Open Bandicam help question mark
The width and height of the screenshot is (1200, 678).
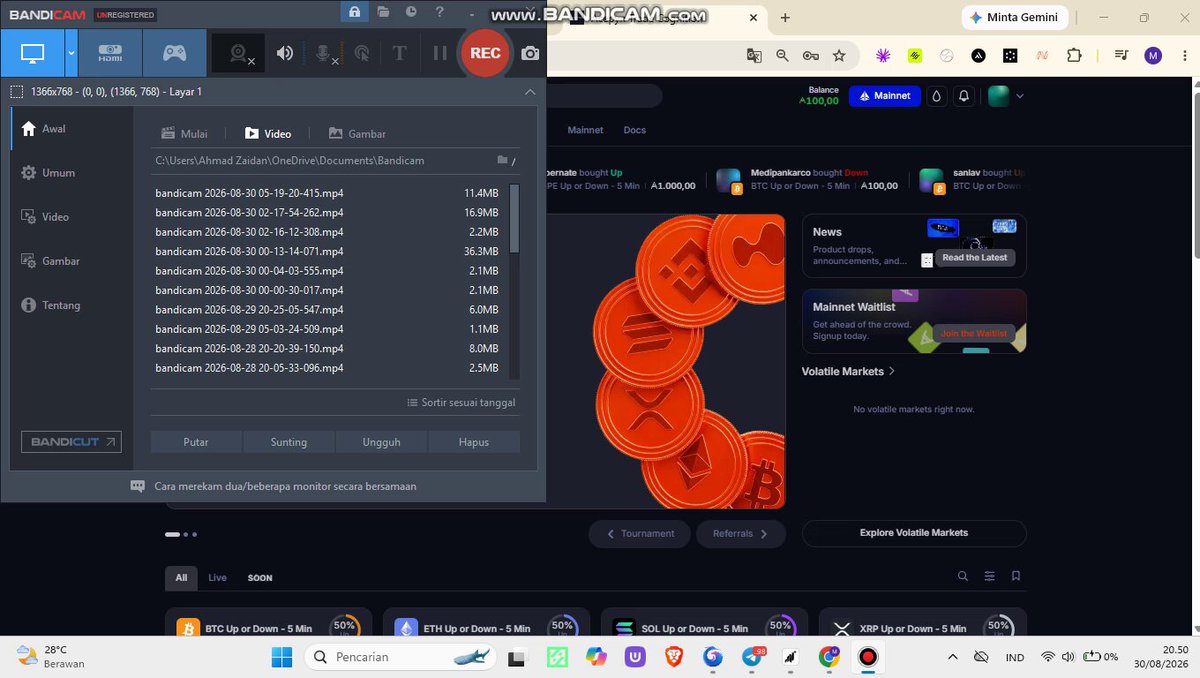pos(440,12)
